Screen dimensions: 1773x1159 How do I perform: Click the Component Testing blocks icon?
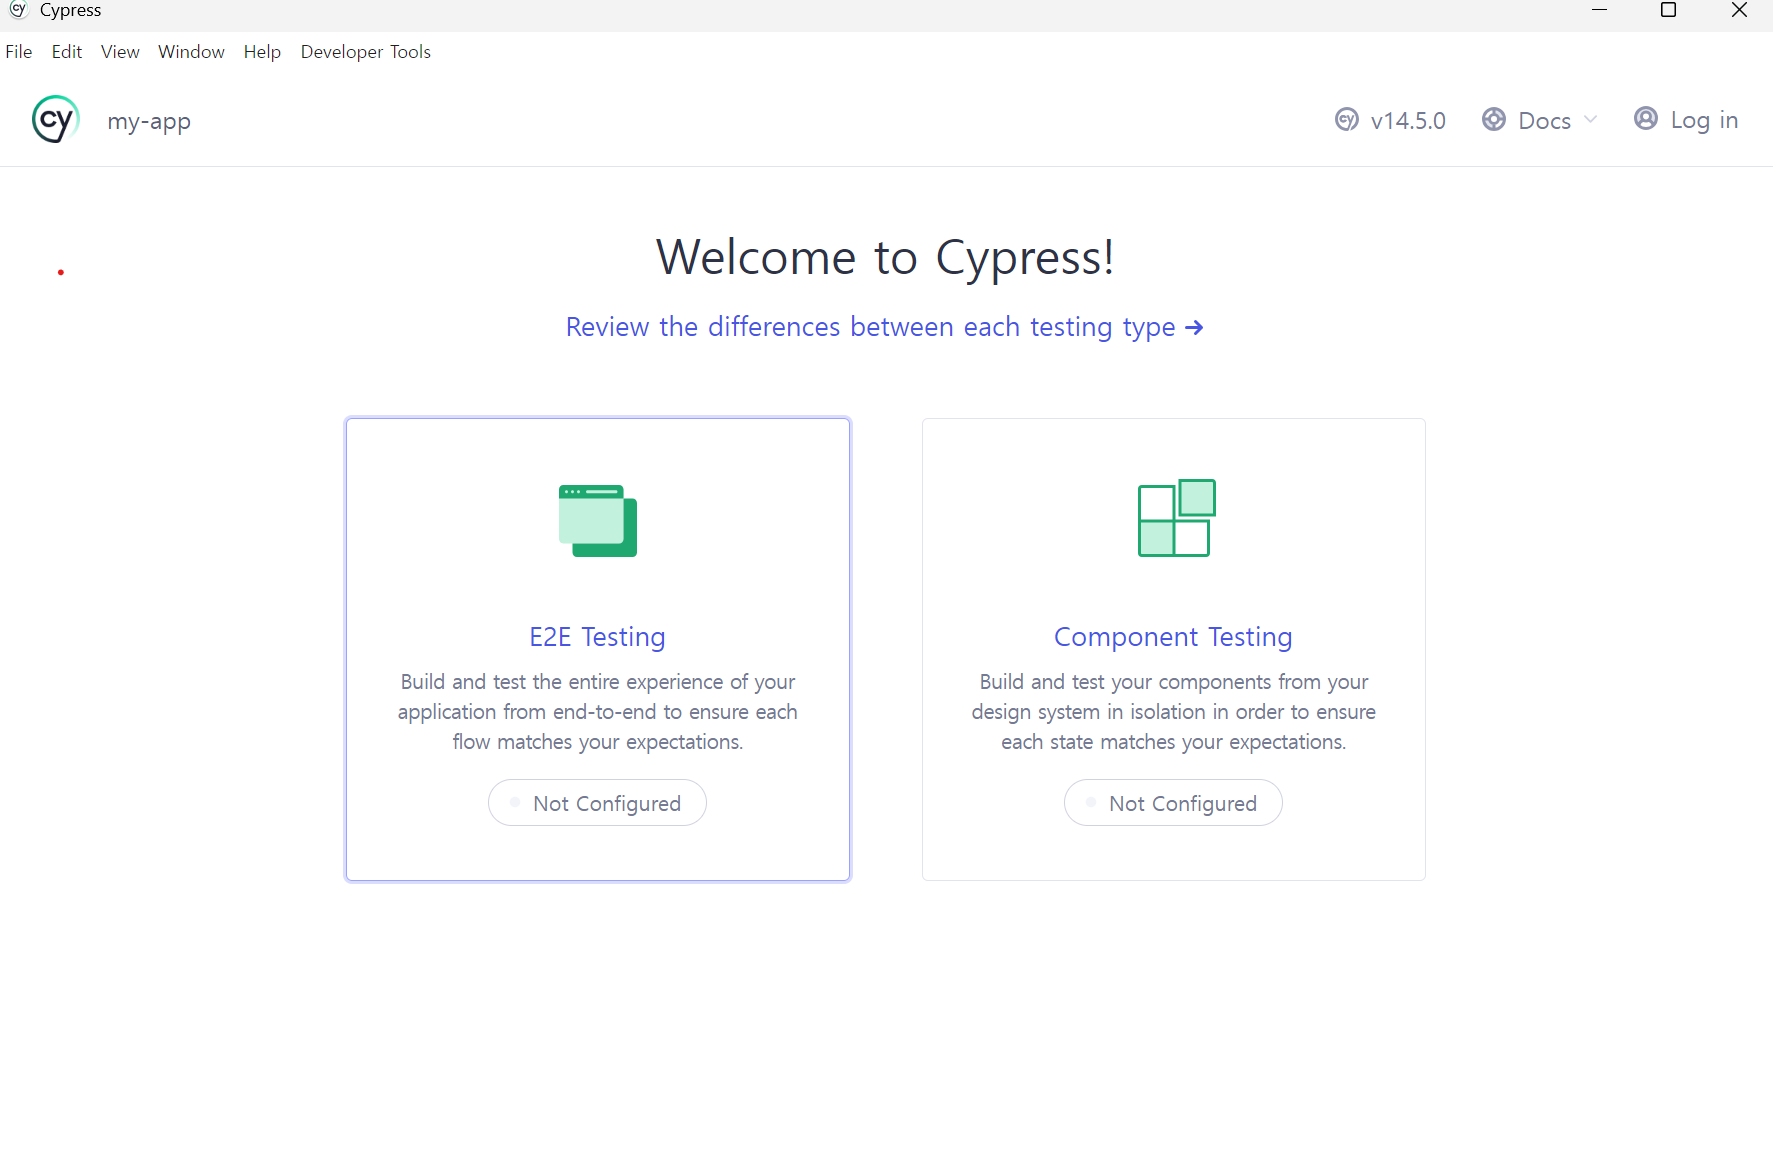click(x=1176, y=518)
